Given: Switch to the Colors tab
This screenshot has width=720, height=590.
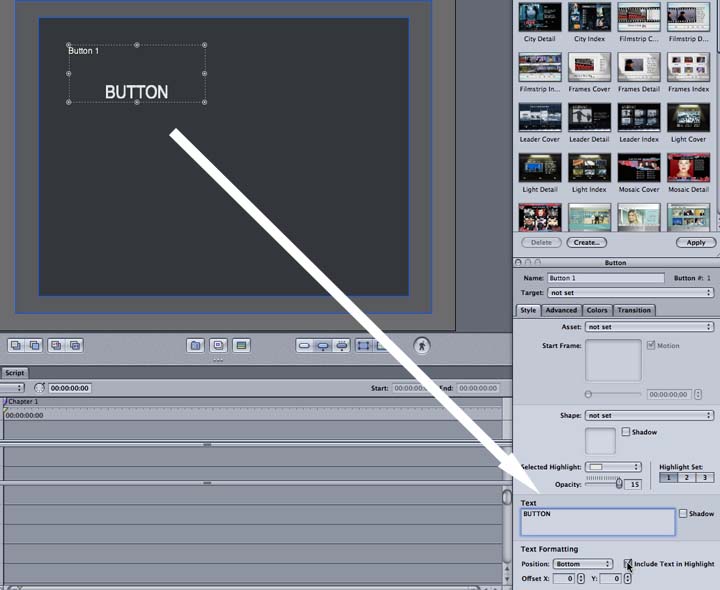Looking at the screenshot, I should tap(597, 310).
